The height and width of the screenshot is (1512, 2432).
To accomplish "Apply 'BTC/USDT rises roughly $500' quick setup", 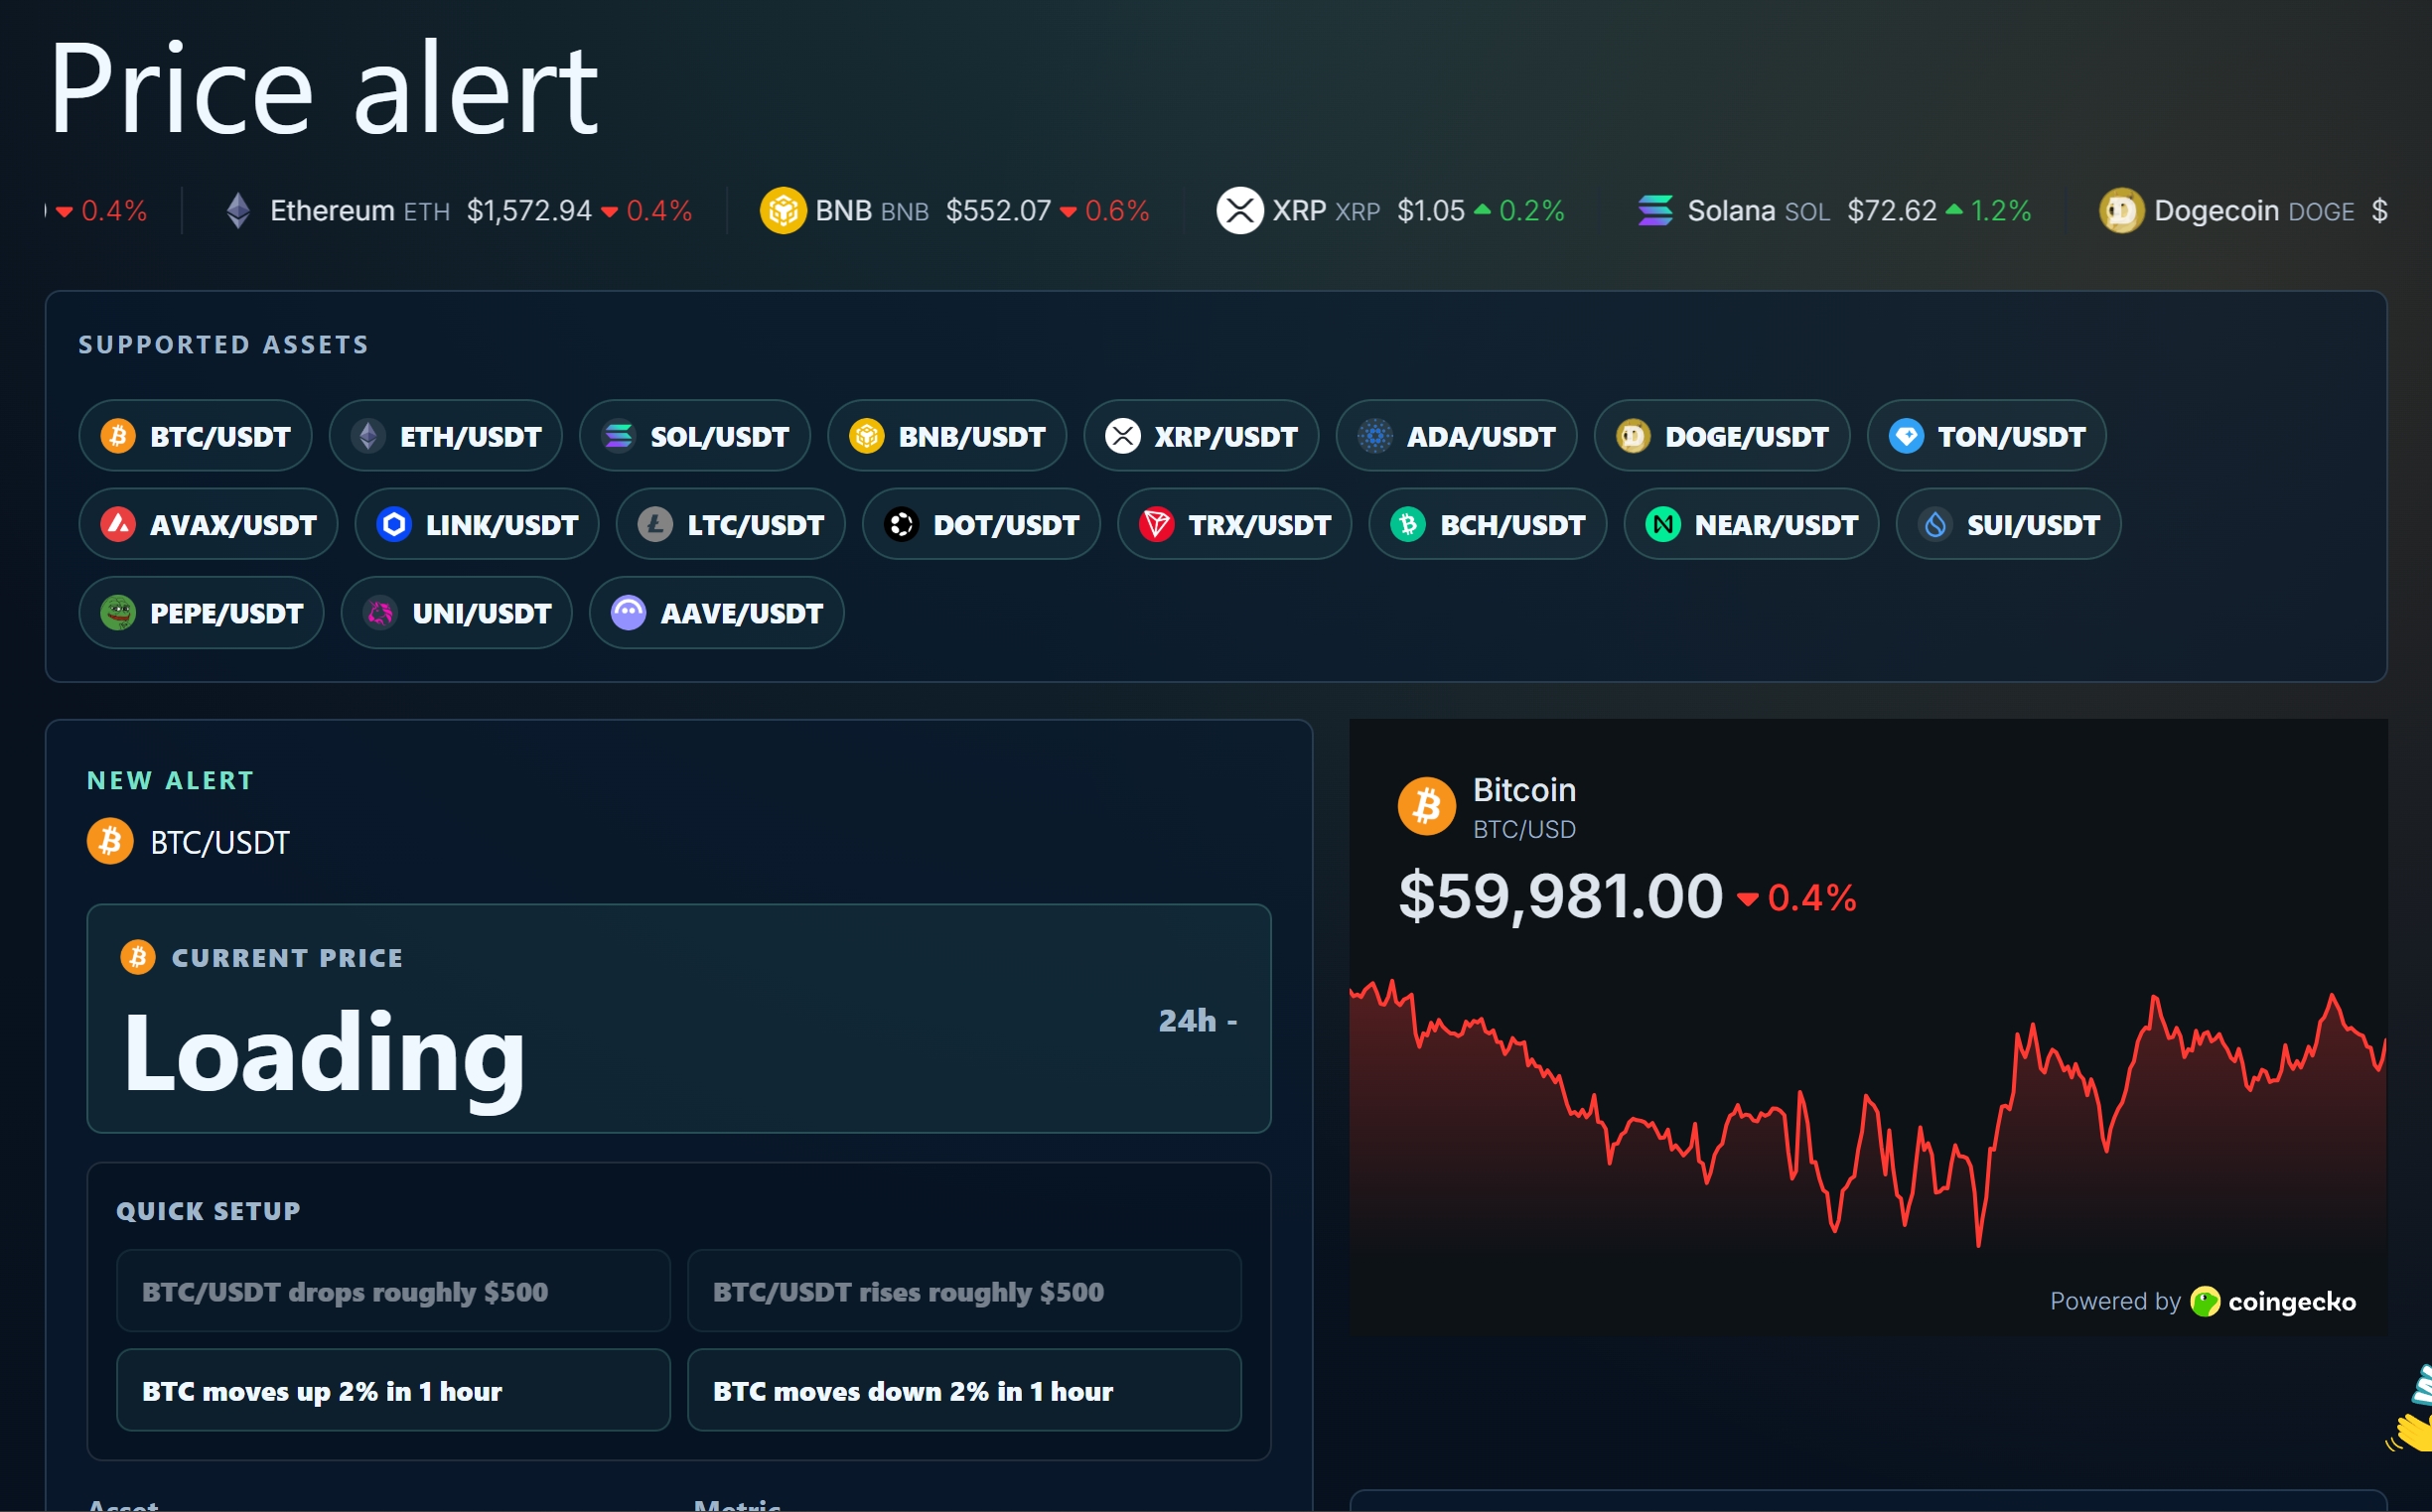I will 964,1291.
